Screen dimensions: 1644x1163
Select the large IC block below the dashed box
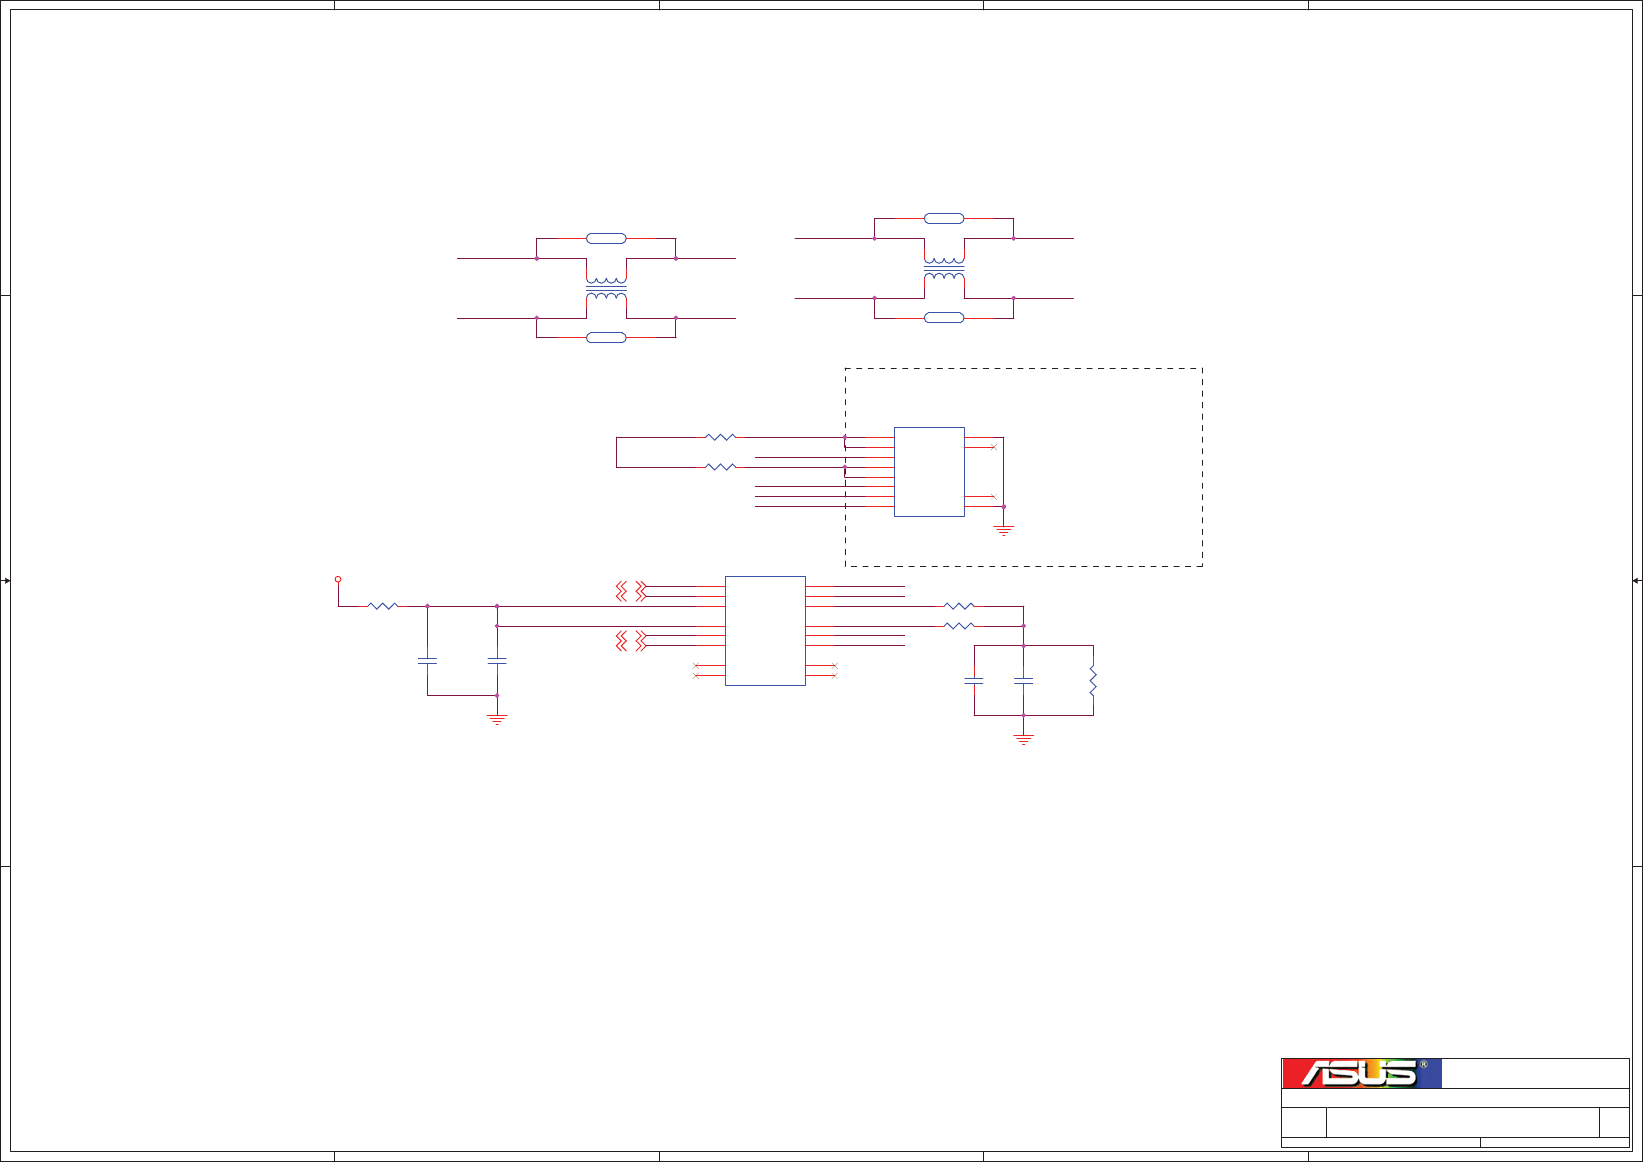point(765,631)
